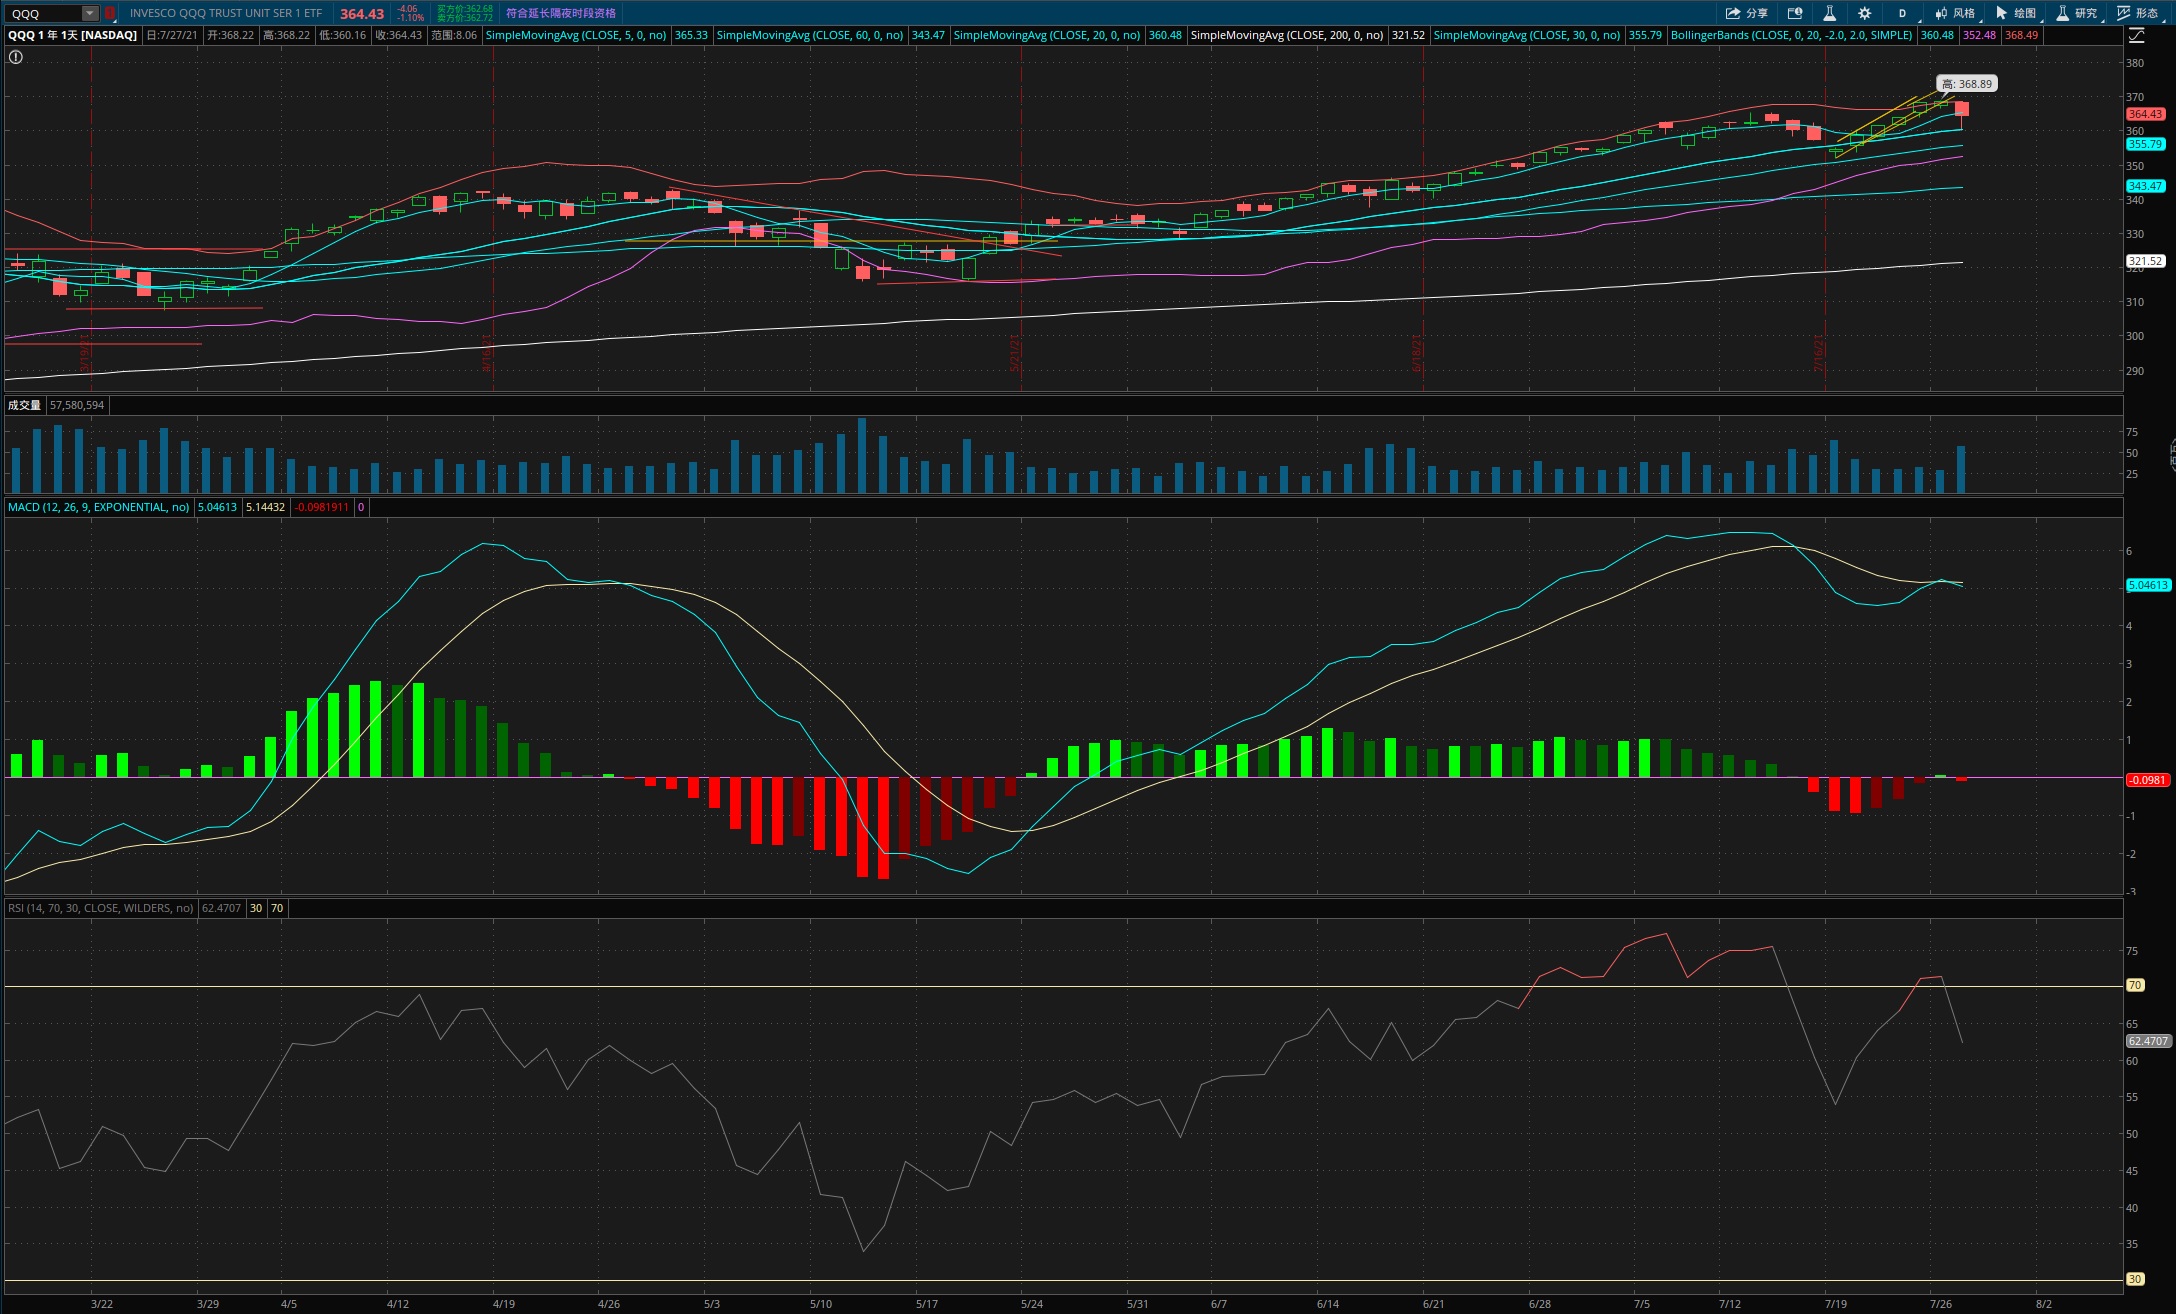The width and height of the screenshot is (2176, 1314).
Task: Click the 高: 368.89 high price bubble
Action: point(1967,84)
